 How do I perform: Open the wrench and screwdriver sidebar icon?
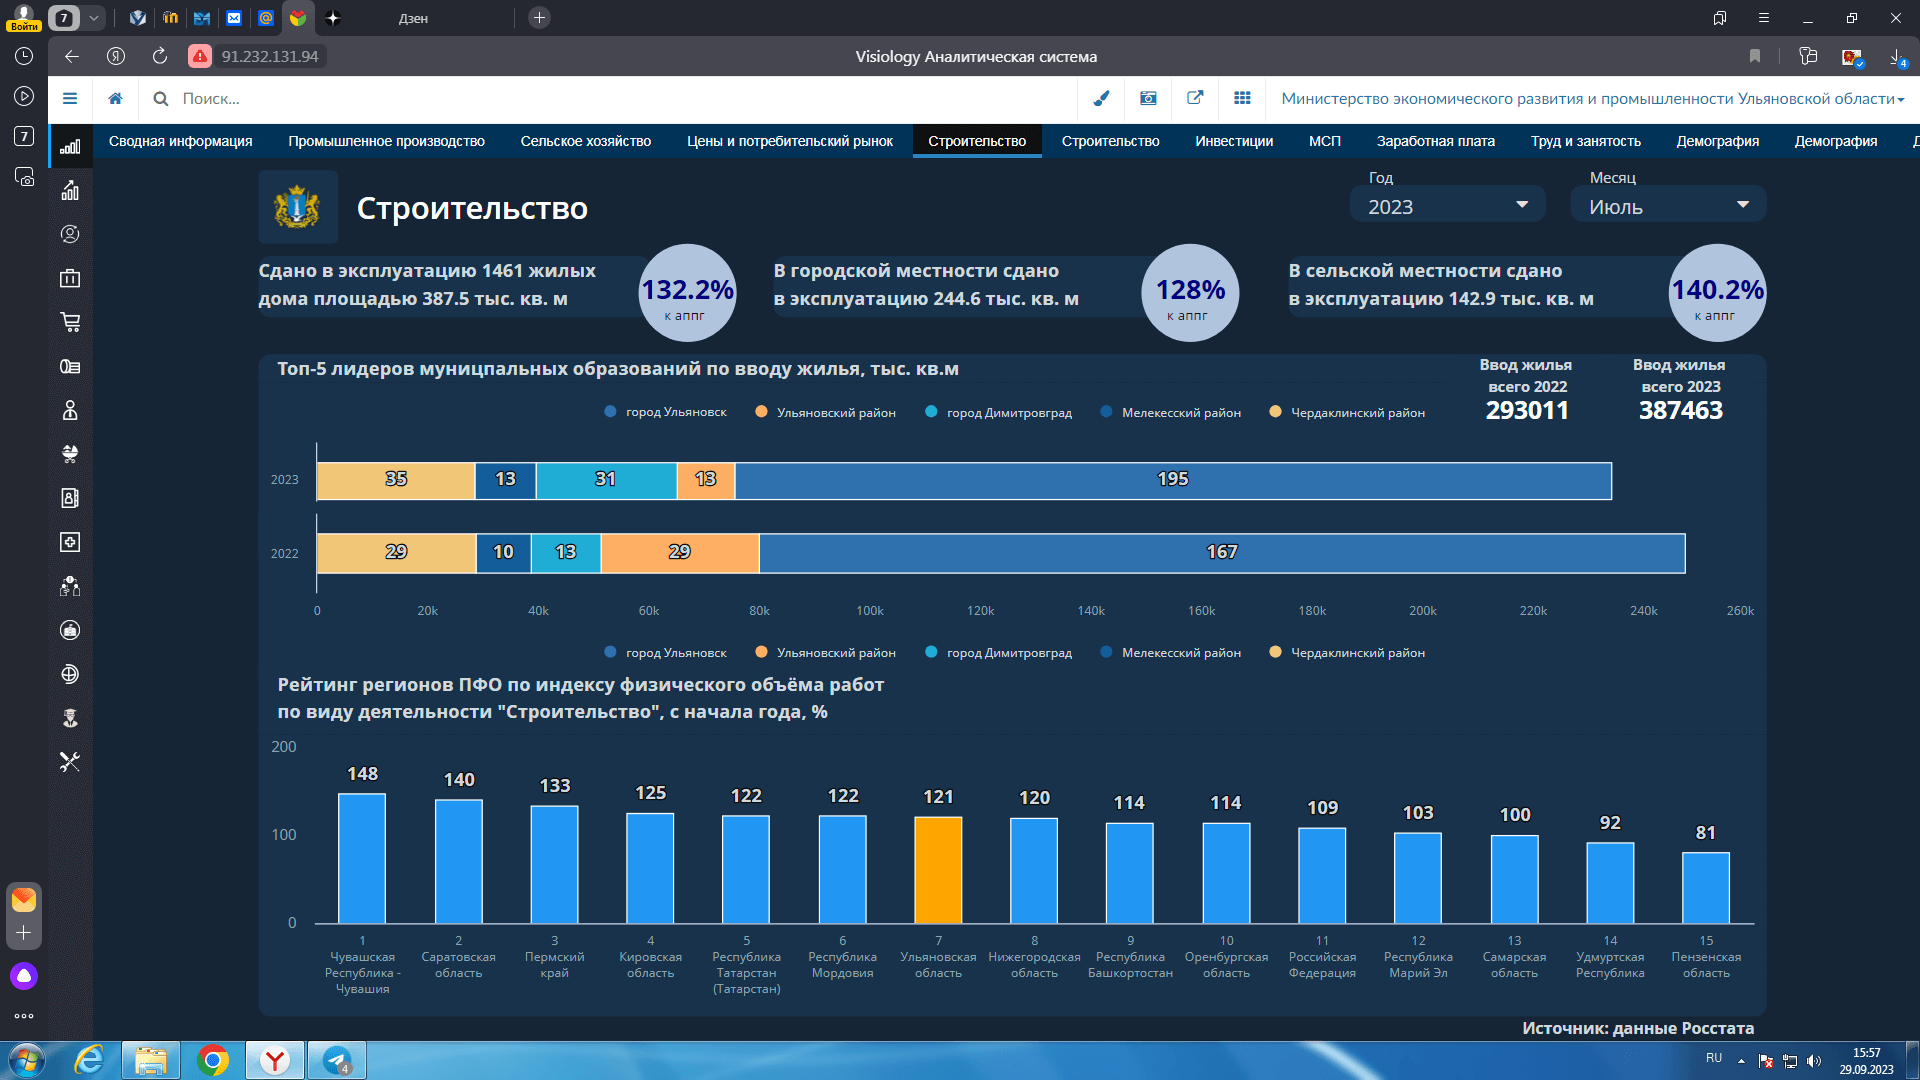click(x=70, y=762)
